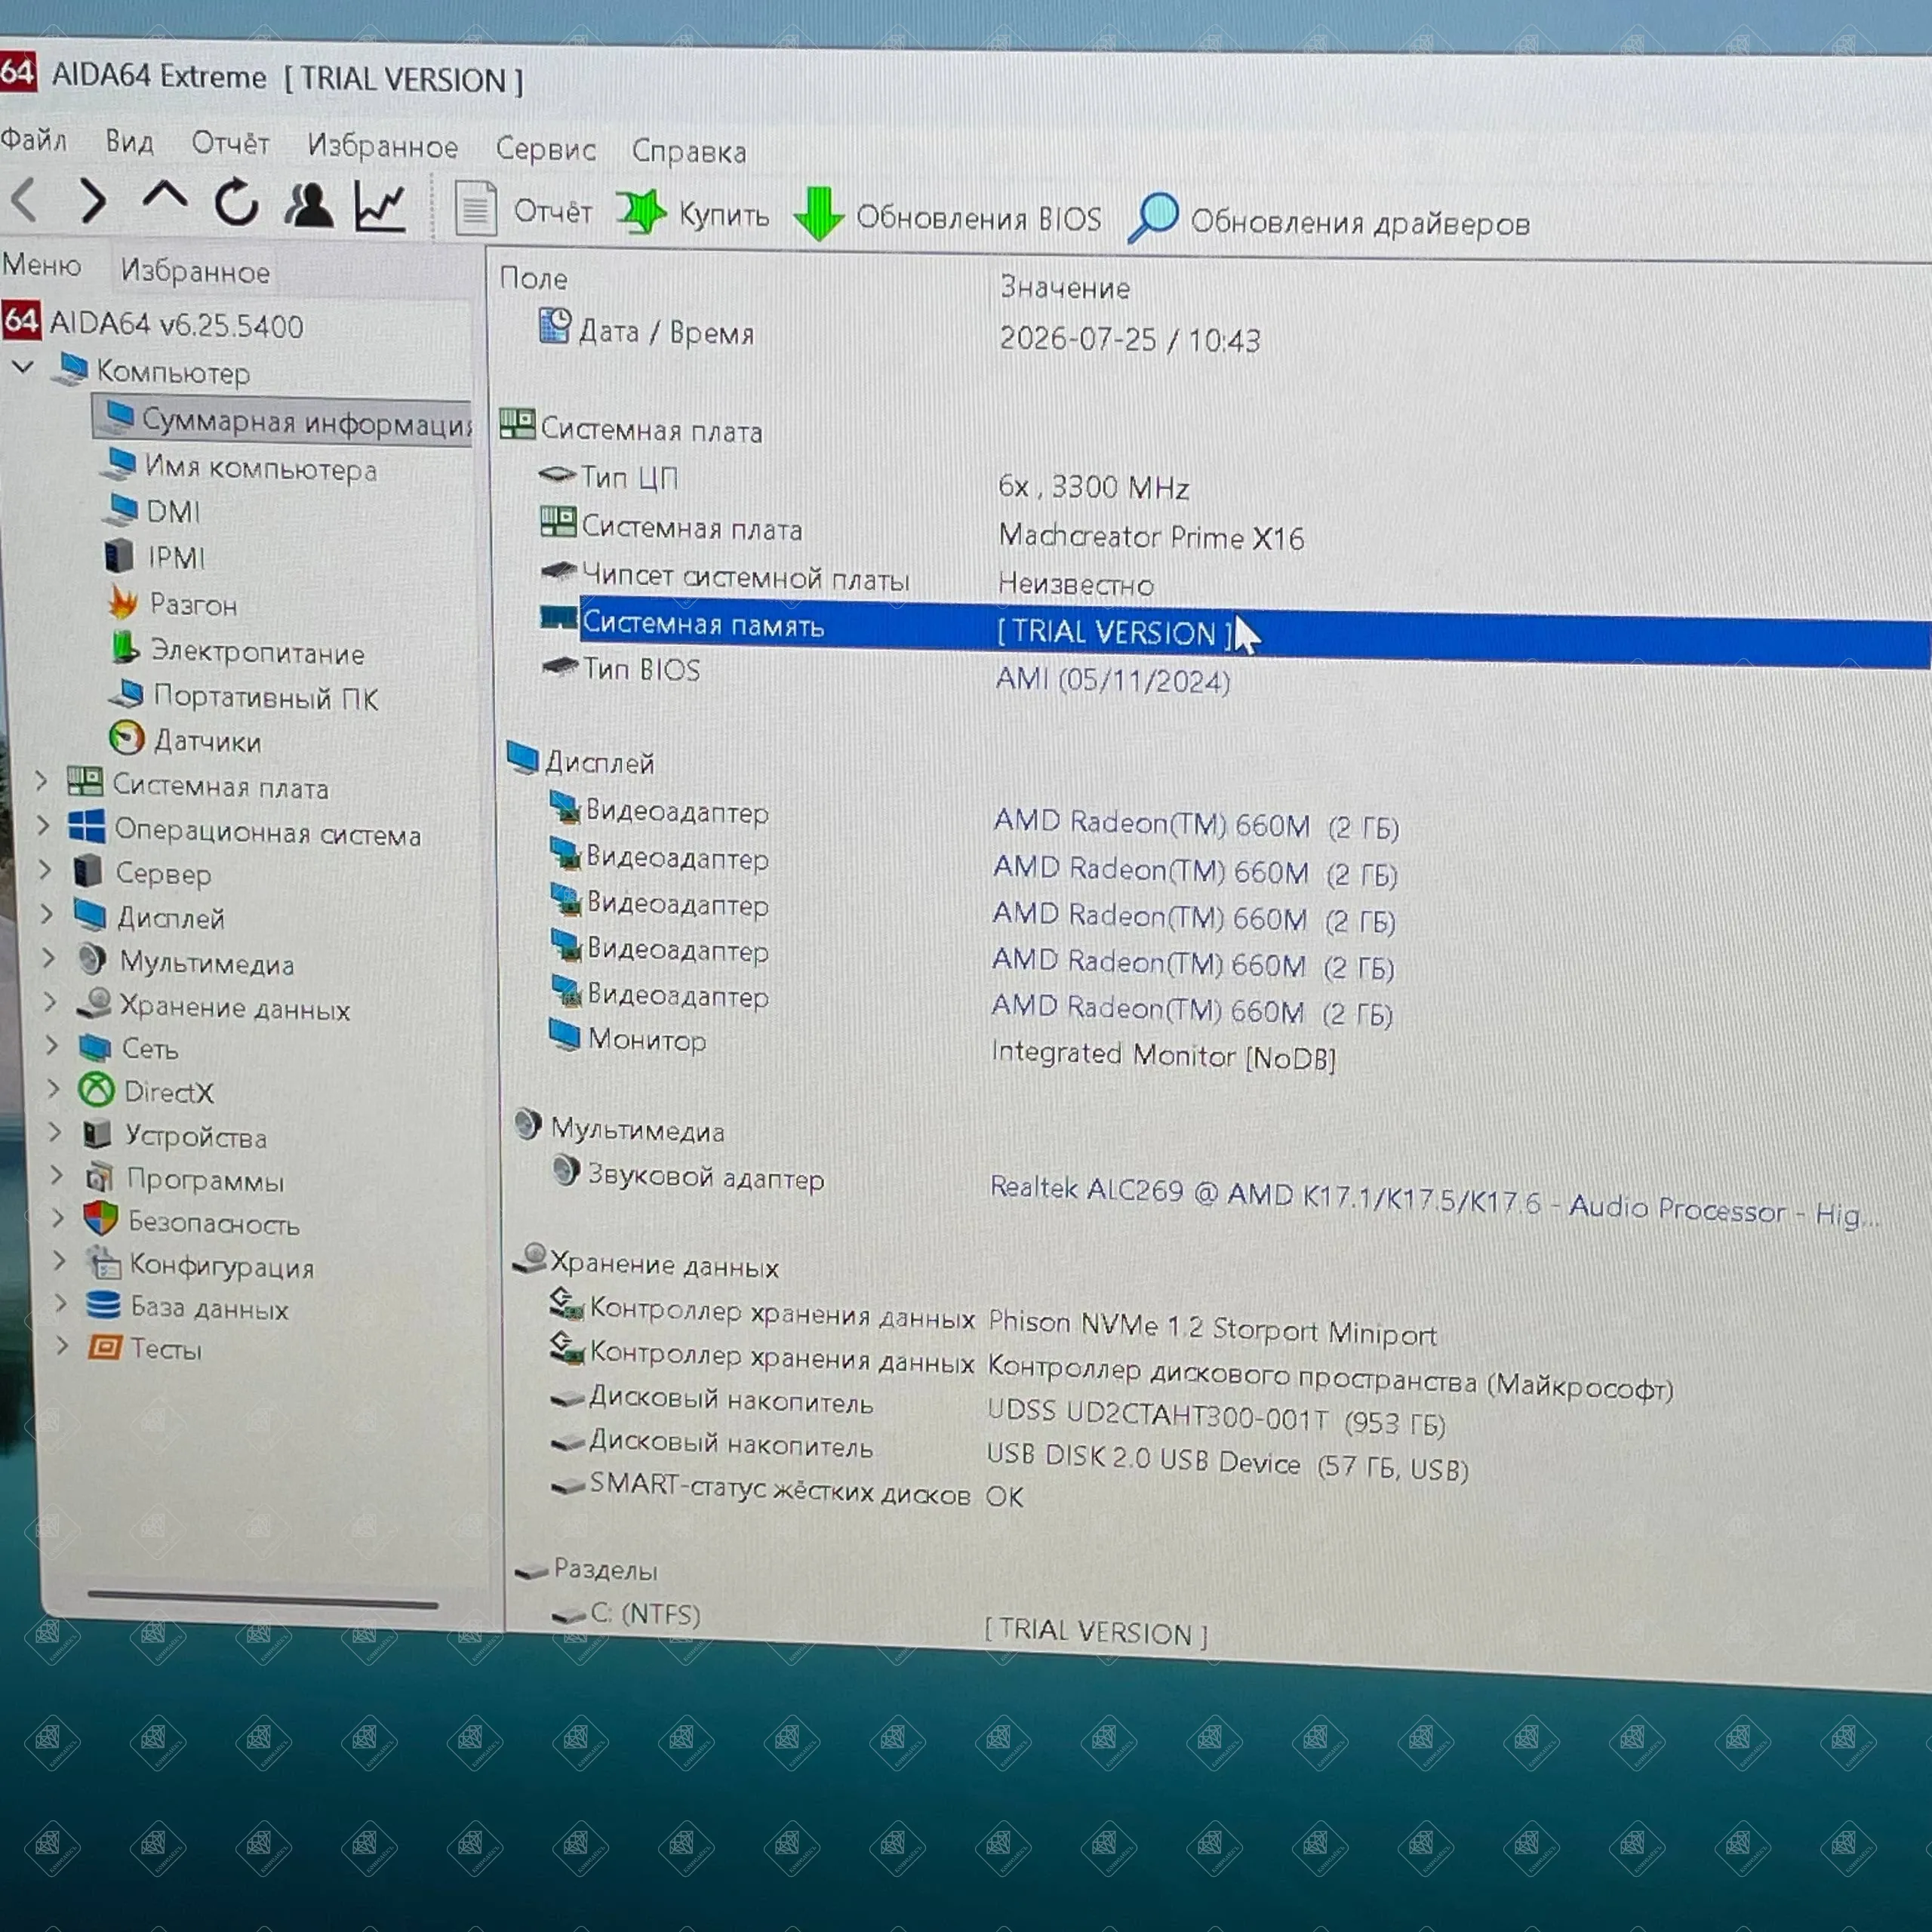The image size is (1932, 1932).
Task: Open the Файл menu
Action: (x=33, y=139)
